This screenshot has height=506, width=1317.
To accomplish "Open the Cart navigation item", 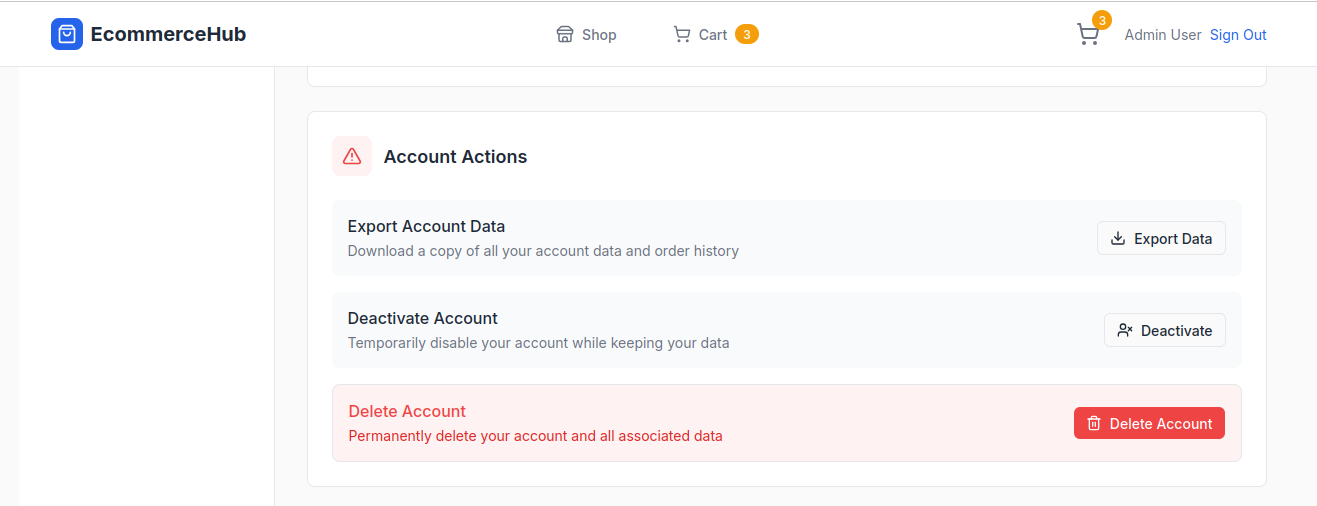I will click(x=712, y=35).
